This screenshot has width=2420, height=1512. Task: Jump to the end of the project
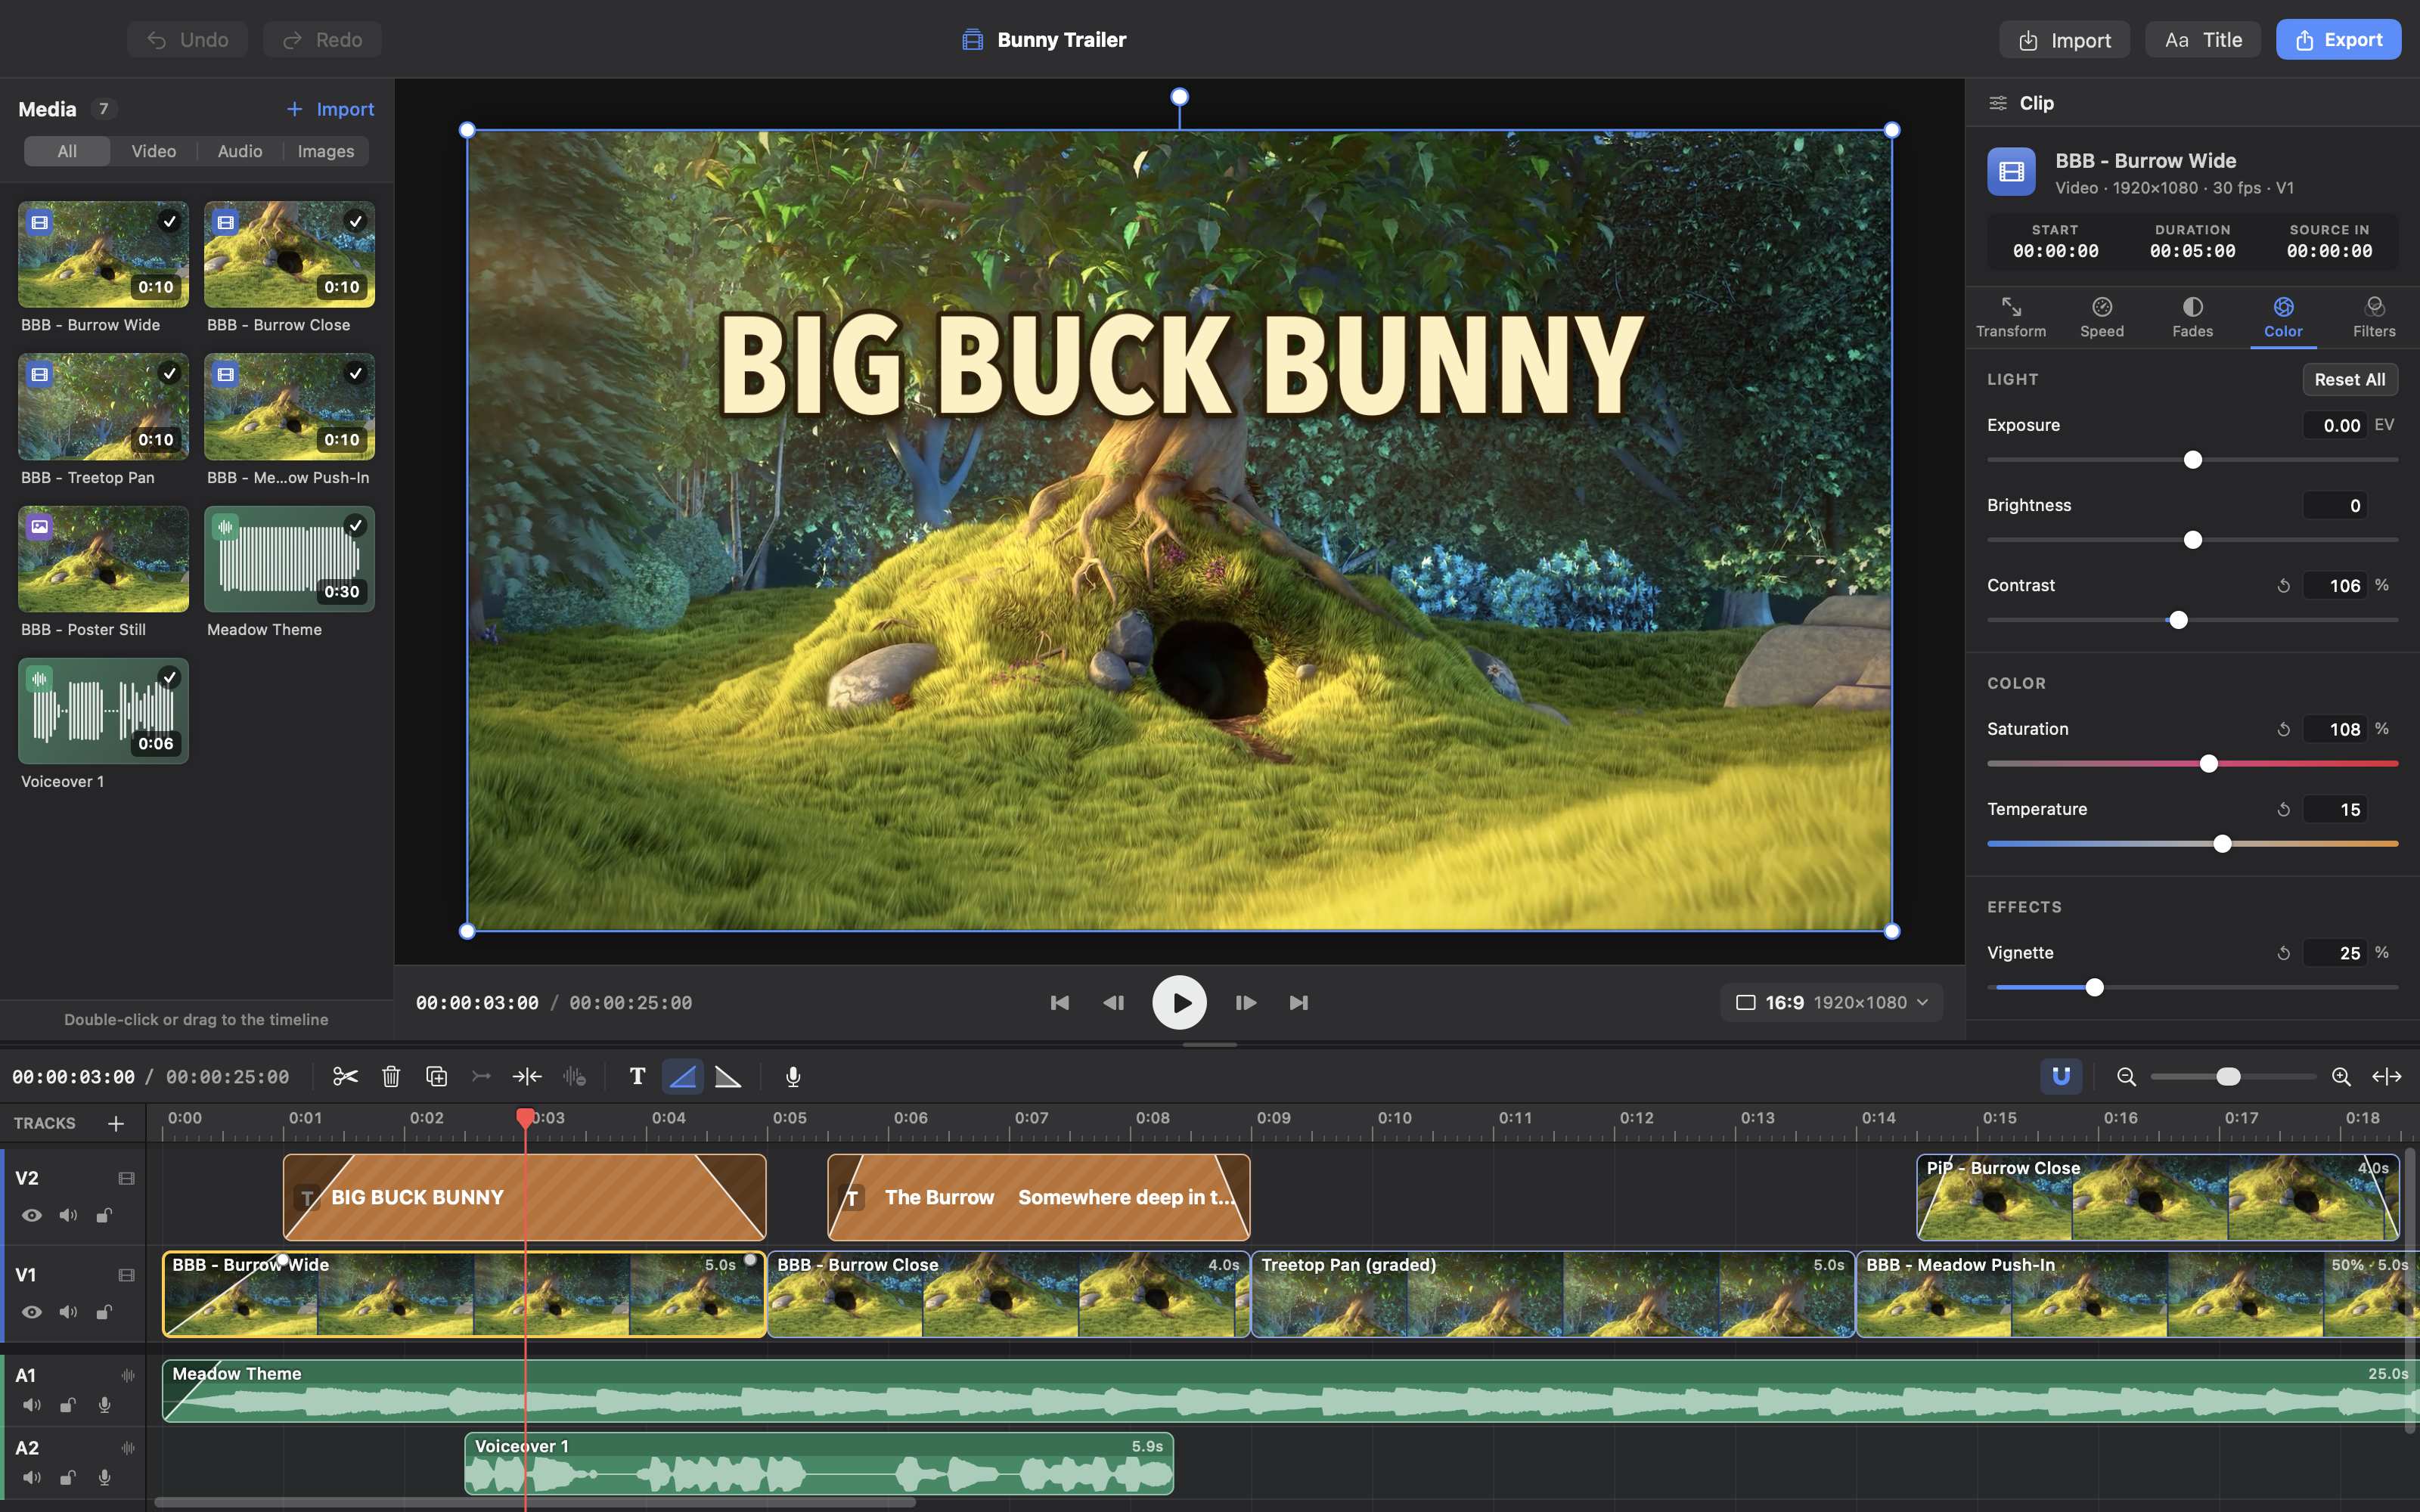tap(1299, 1002)
